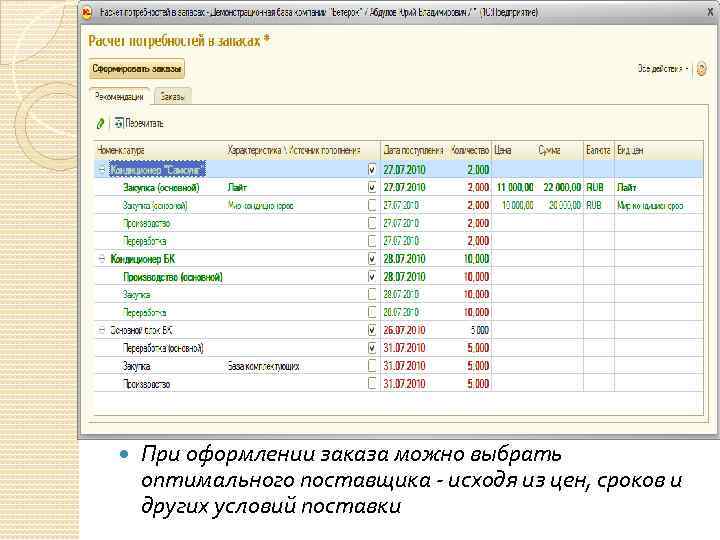Click the Количество column header

pyautogui.click(x=470, y=151)
